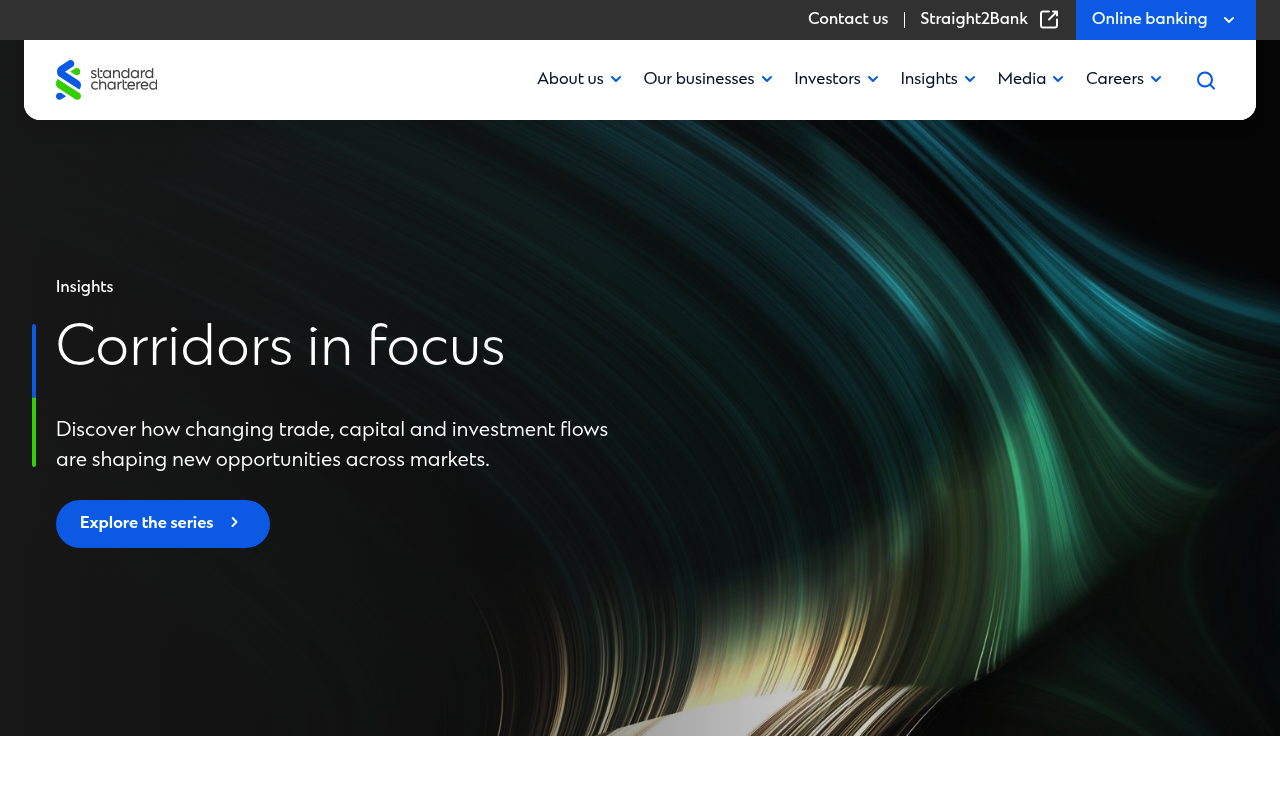Click the arrow icon in Explore the series

tap(235, 523)
